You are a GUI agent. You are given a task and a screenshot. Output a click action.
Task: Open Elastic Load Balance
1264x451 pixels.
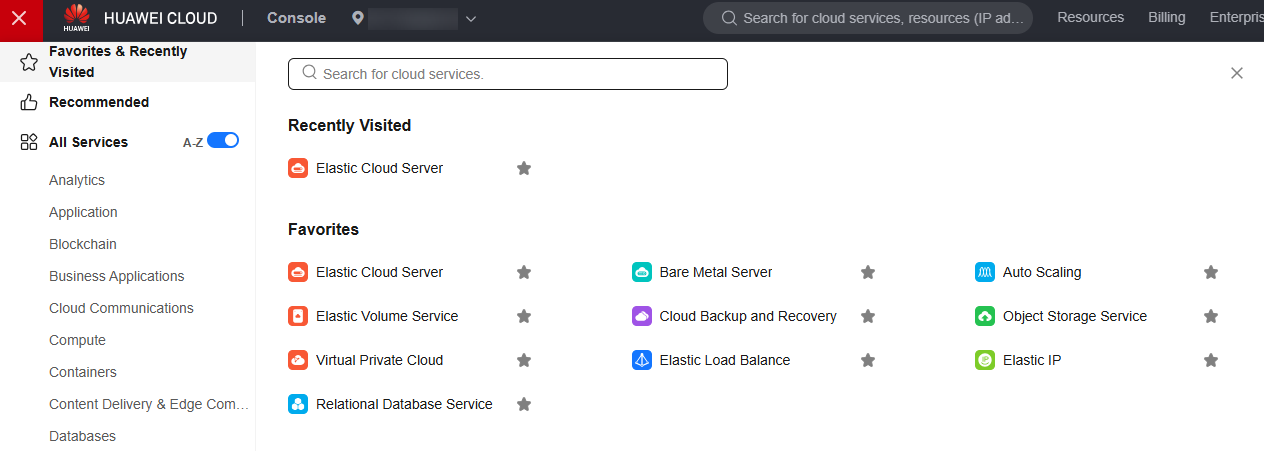pos(725,360)
